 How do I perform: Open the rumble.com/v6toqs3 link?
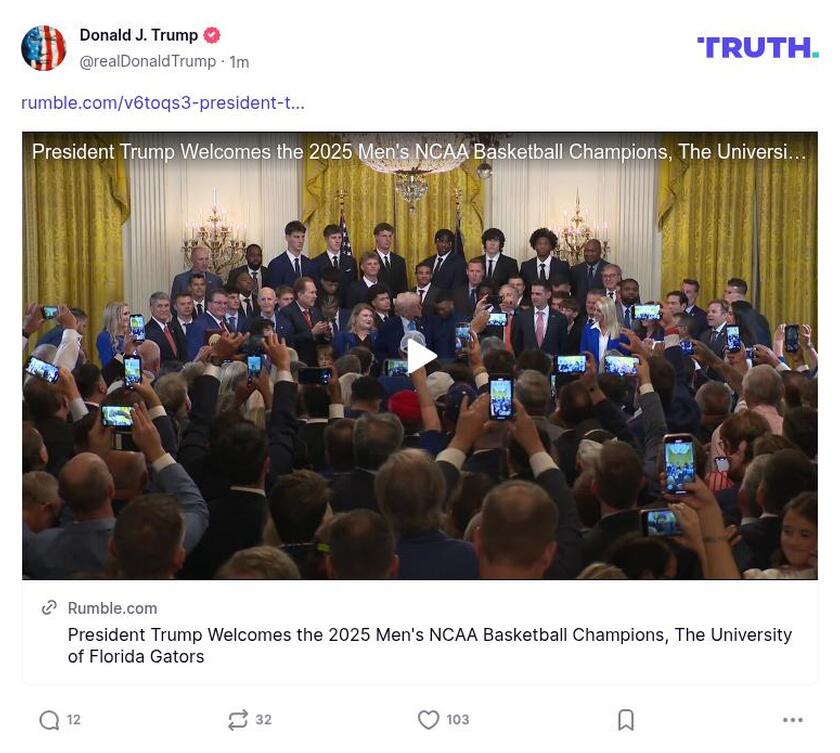[x=163, y=103]
